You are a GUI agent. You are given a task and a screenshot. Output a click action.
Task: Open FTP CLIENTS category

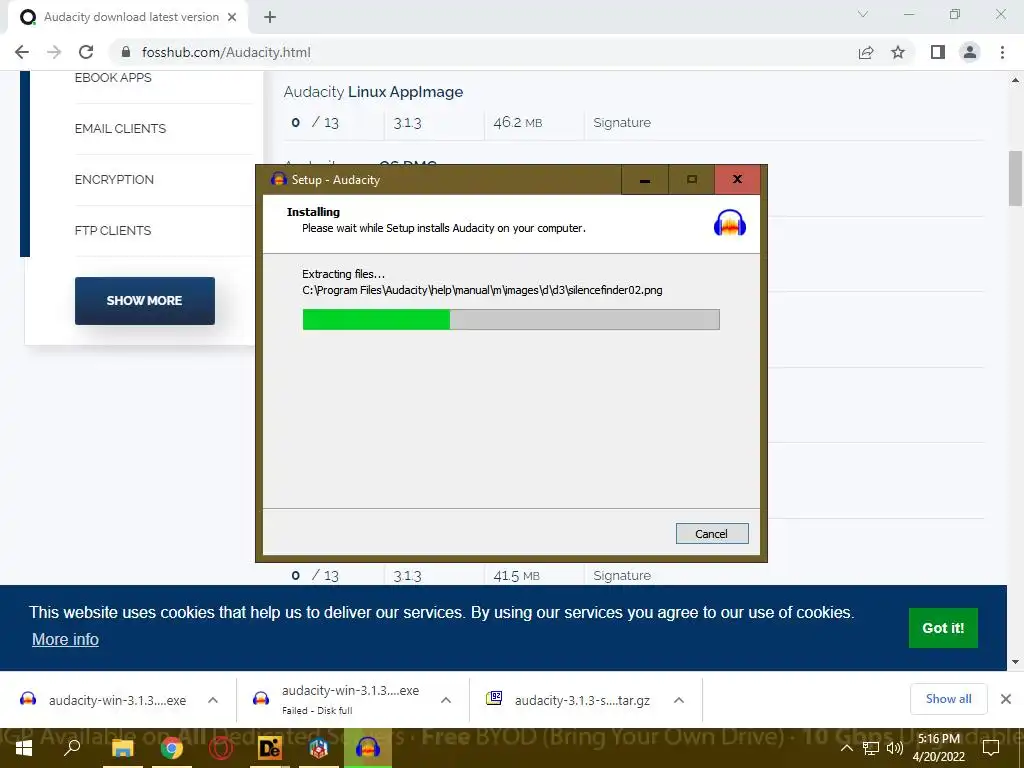tap(113, 231)
